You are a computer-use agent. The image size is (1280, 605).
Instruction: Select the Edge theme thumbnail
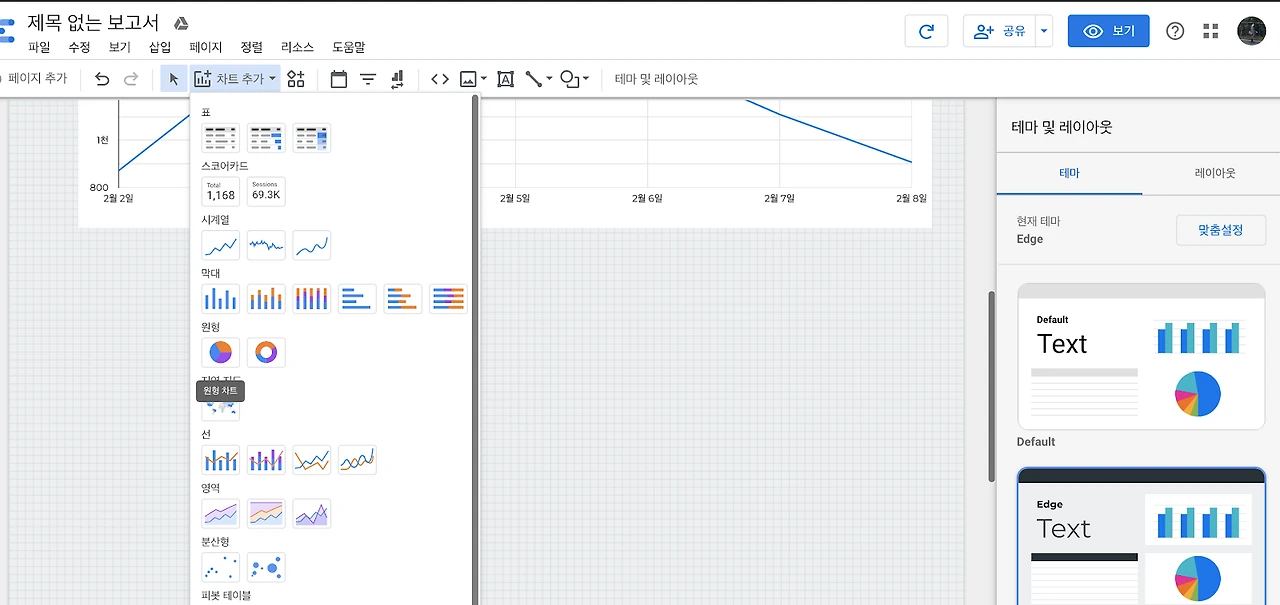click(x=1141, y=536)
